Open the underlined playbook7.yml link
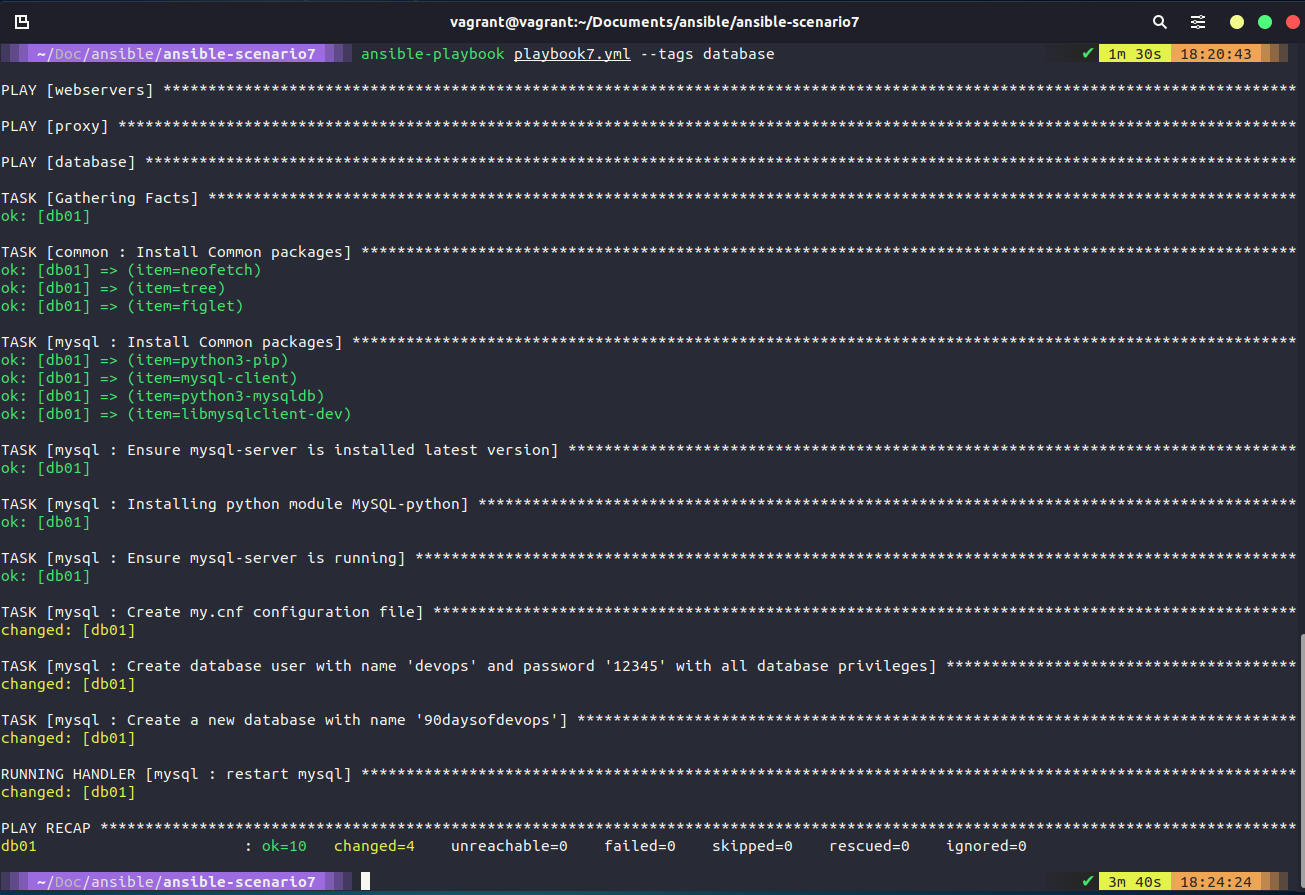The height and width of the screenshot is (895, 1305). coord(571,53)
